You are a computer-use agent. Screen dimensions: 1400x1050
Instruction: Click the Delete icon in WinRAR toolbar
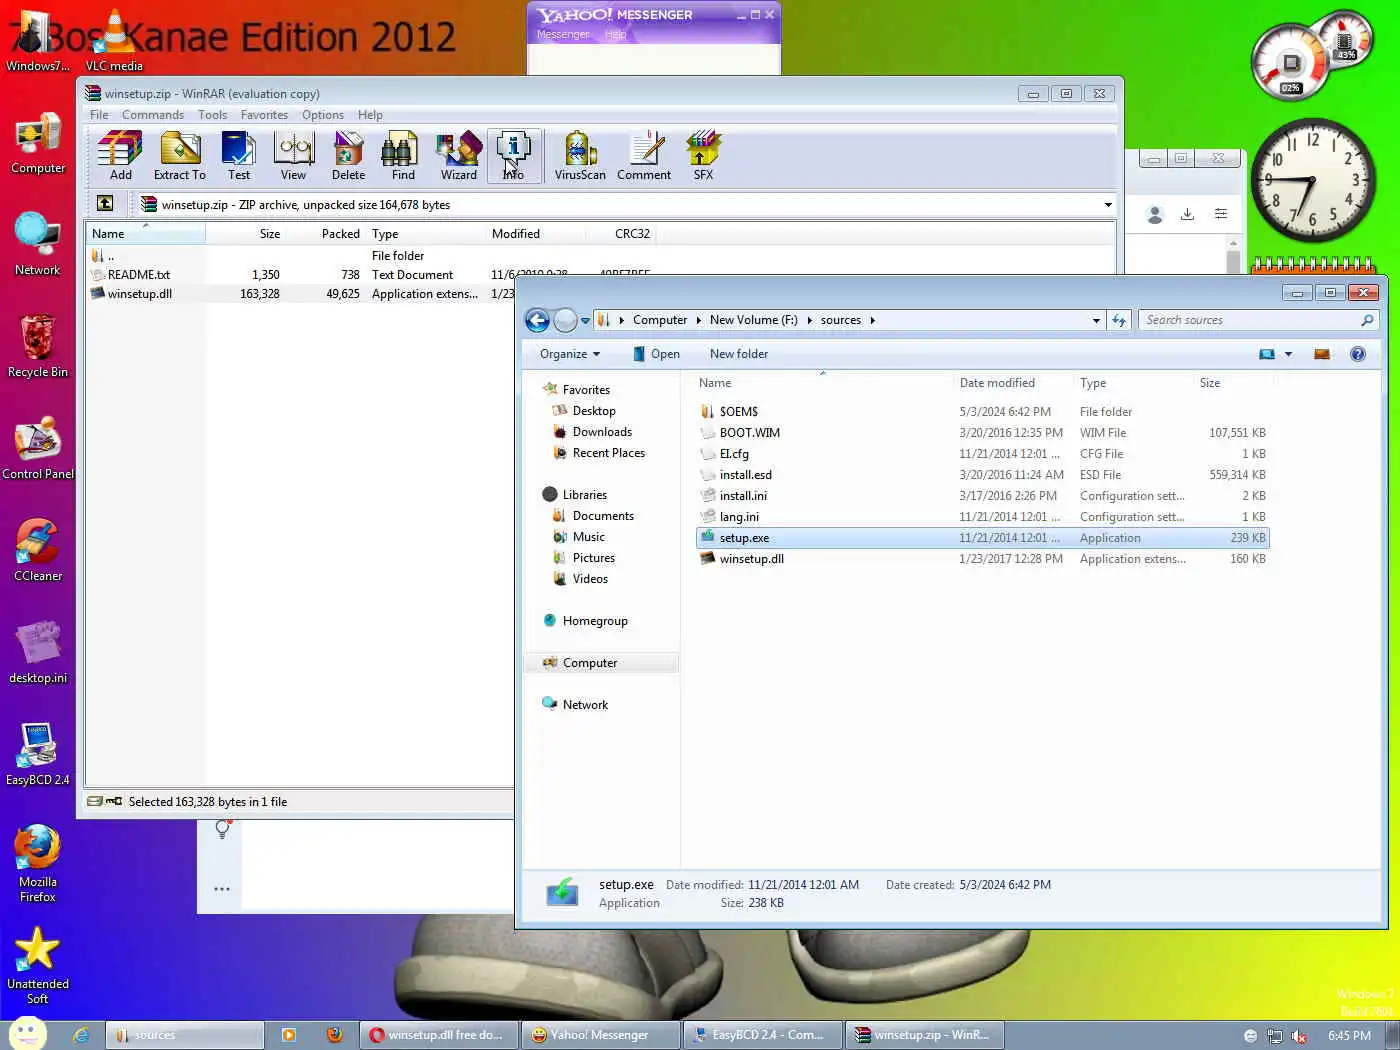coord(348,156)
